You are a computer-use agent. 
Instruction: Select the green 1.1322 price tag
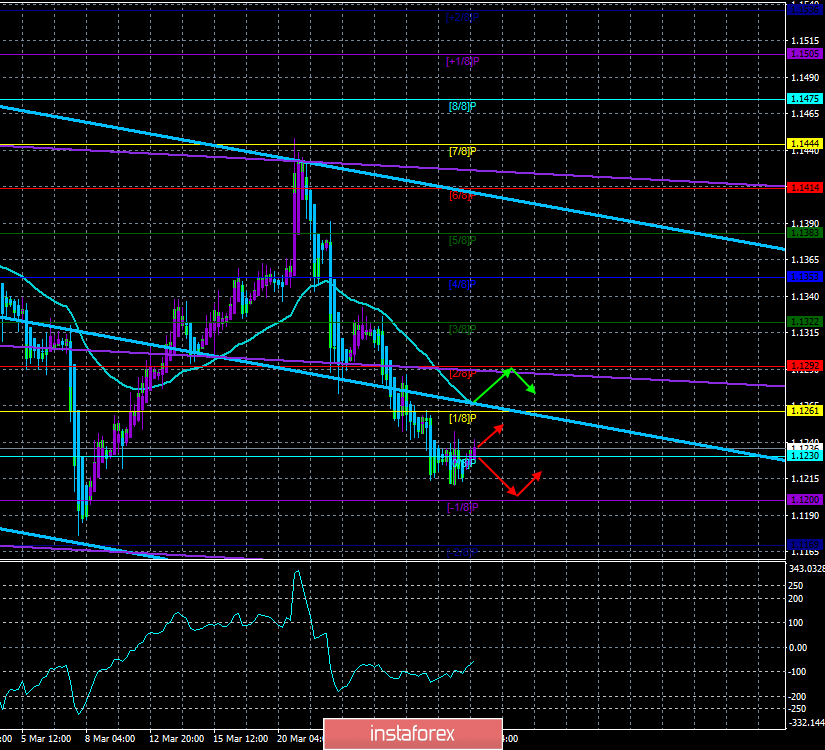[x=805, y=322]
